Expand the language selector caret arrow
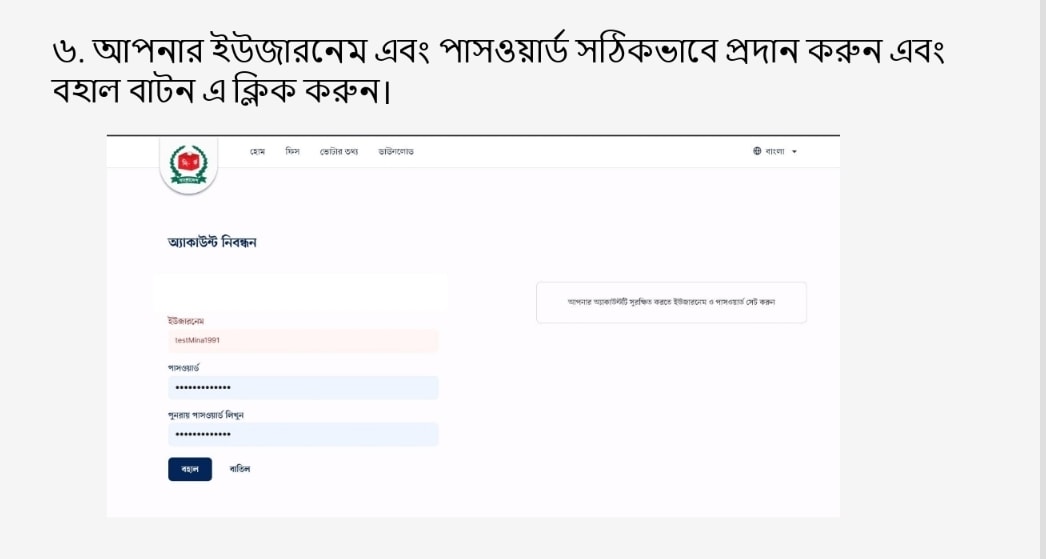Viewport: 1046px width, 559px height. pyautogui.click(x=794, y=152)
